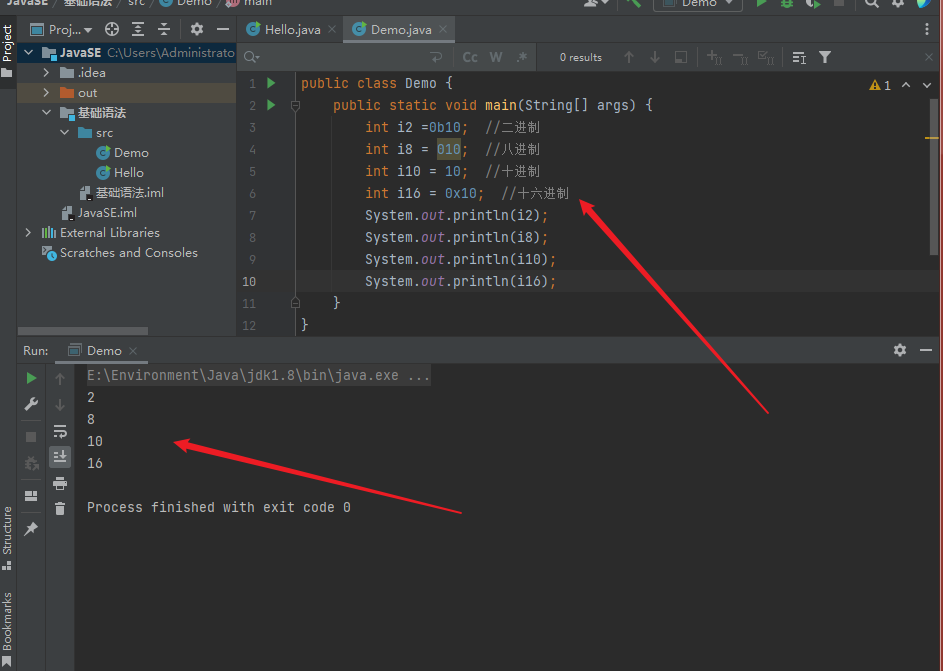
Task: Collapse the src folder
Action: pos(64,132)
